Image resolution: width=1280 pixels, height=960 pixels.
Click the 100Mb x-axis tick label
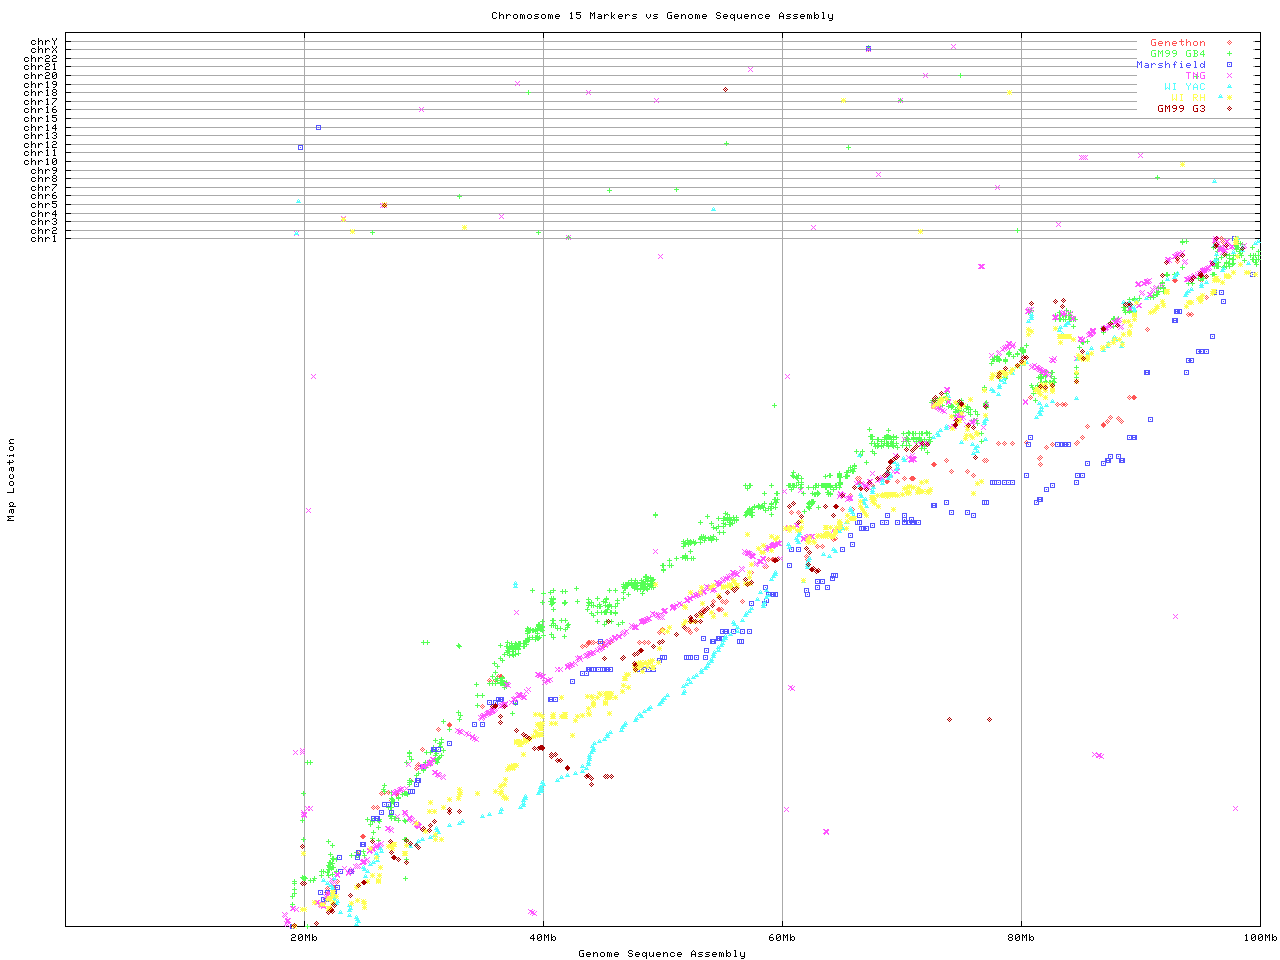click(1259, 938)
